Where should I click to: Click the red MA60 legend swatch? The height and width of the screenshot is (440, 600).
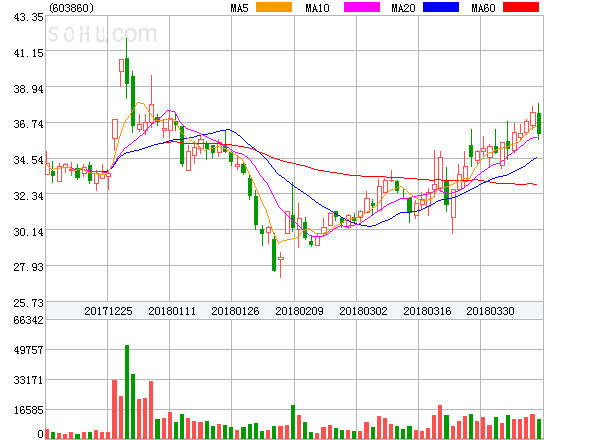point(521,7)
